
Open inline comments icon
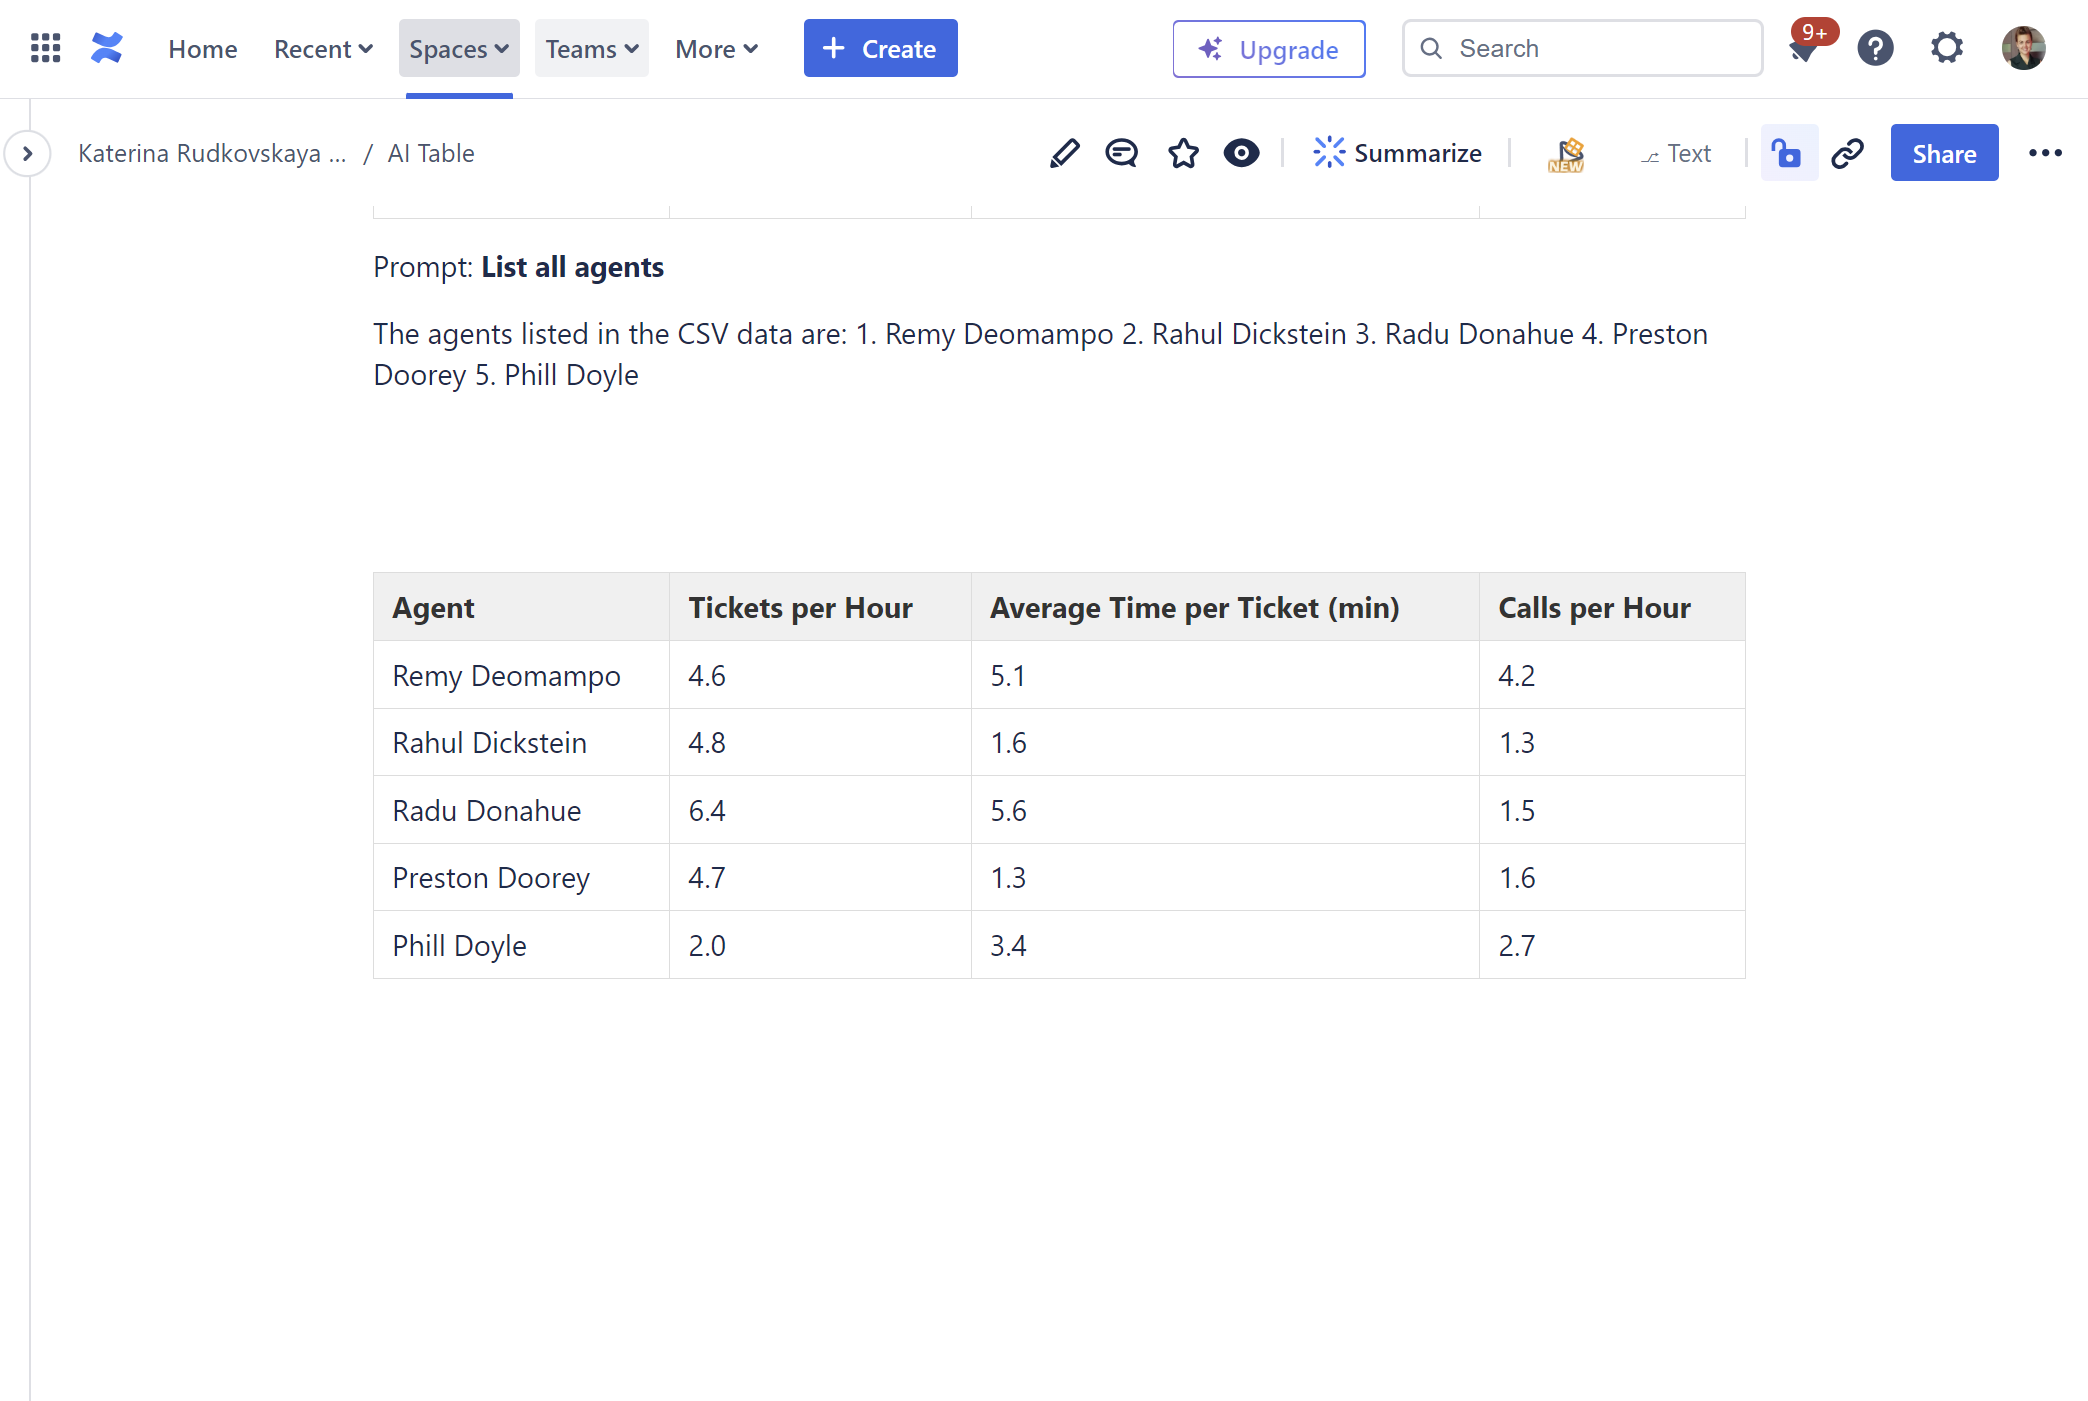coord(1121,153)
